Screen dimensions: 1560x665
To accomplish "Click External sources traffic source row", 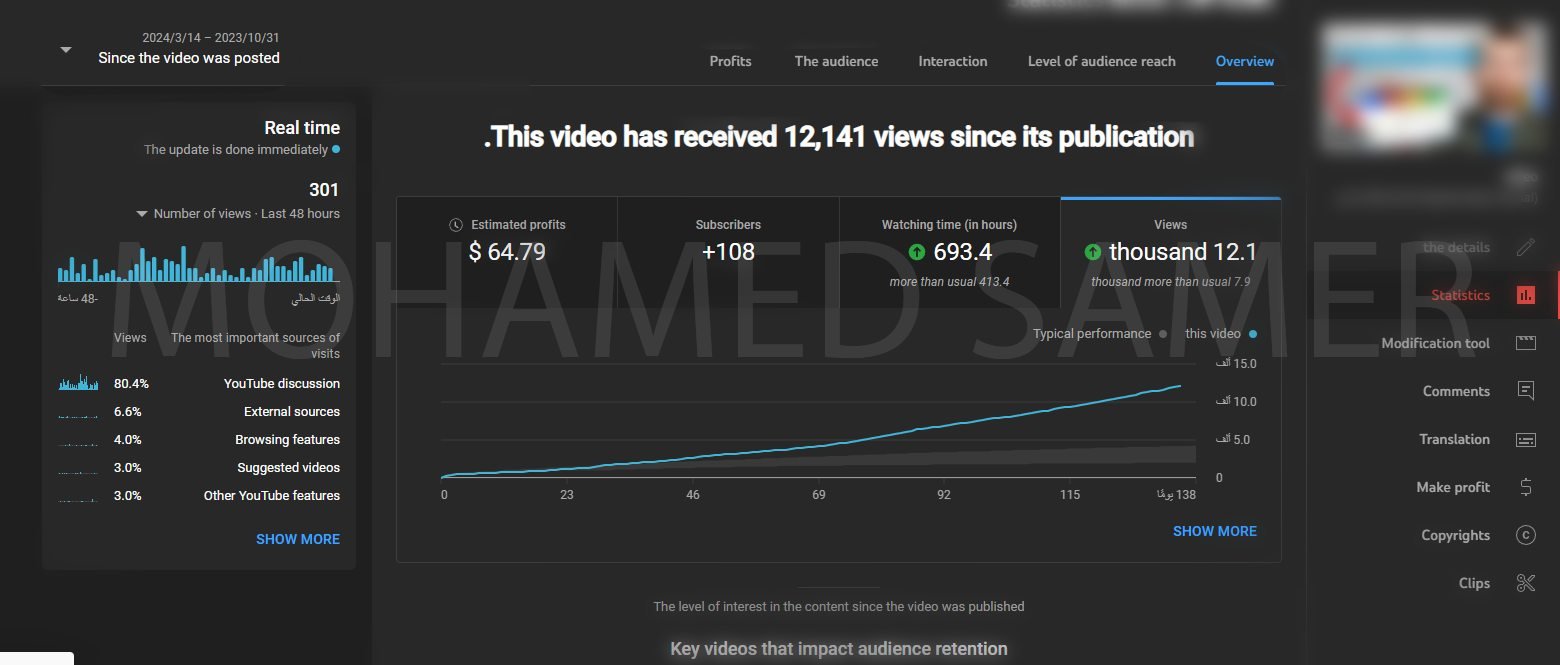I will (x=198, y=411).
